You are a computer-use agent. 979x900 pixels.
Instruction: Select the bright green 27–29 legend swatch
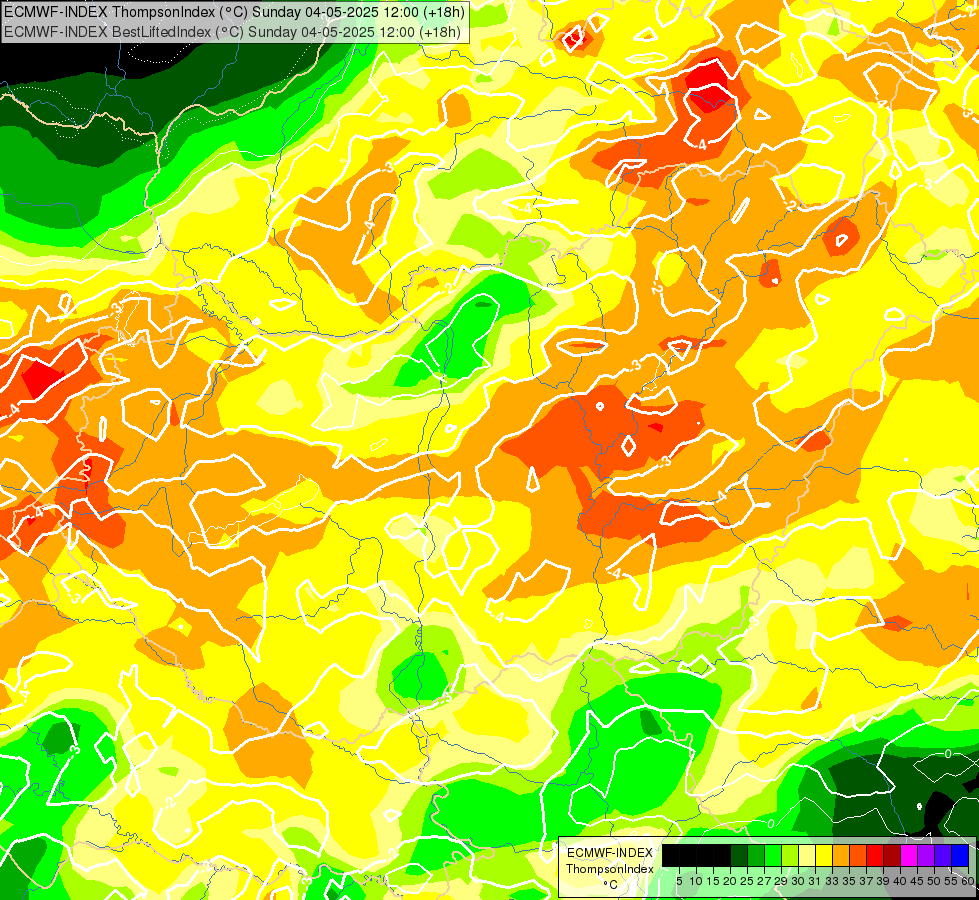click(773, 856)
